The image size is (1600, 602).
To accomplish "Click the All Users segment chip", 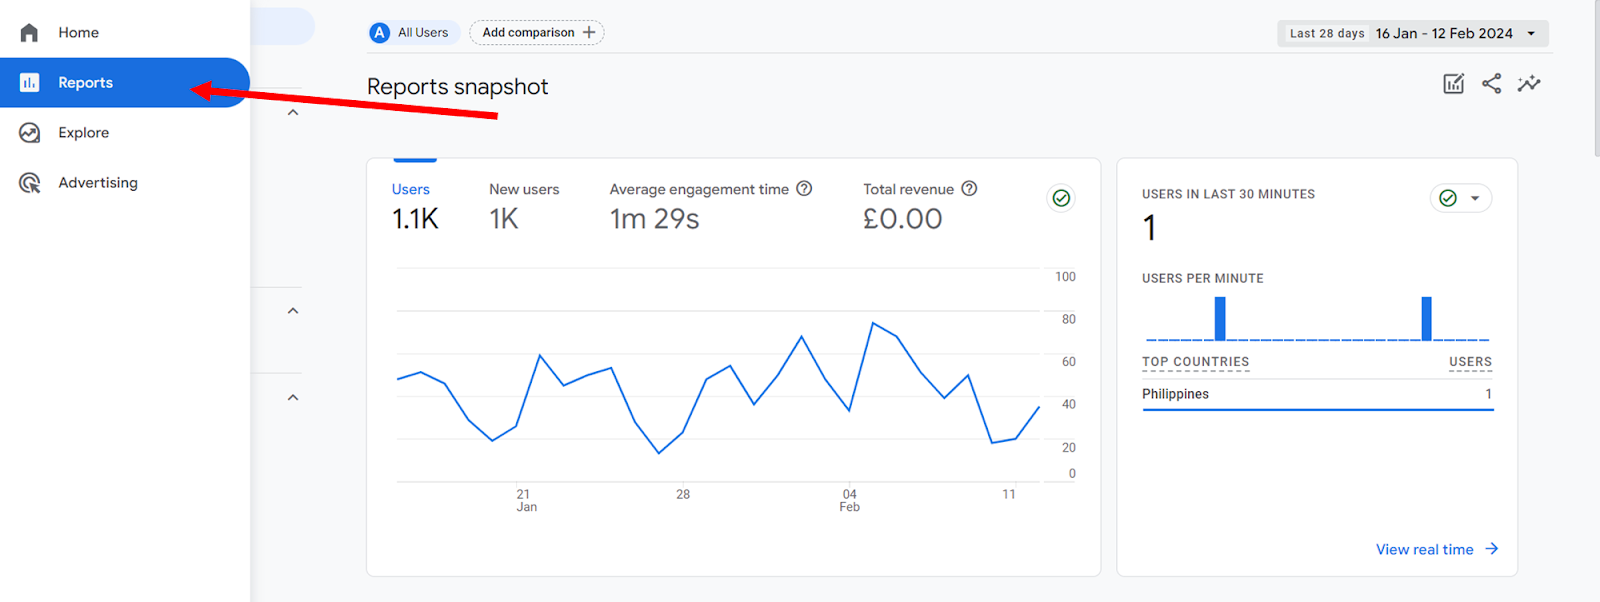I will (x=413, y=33).
